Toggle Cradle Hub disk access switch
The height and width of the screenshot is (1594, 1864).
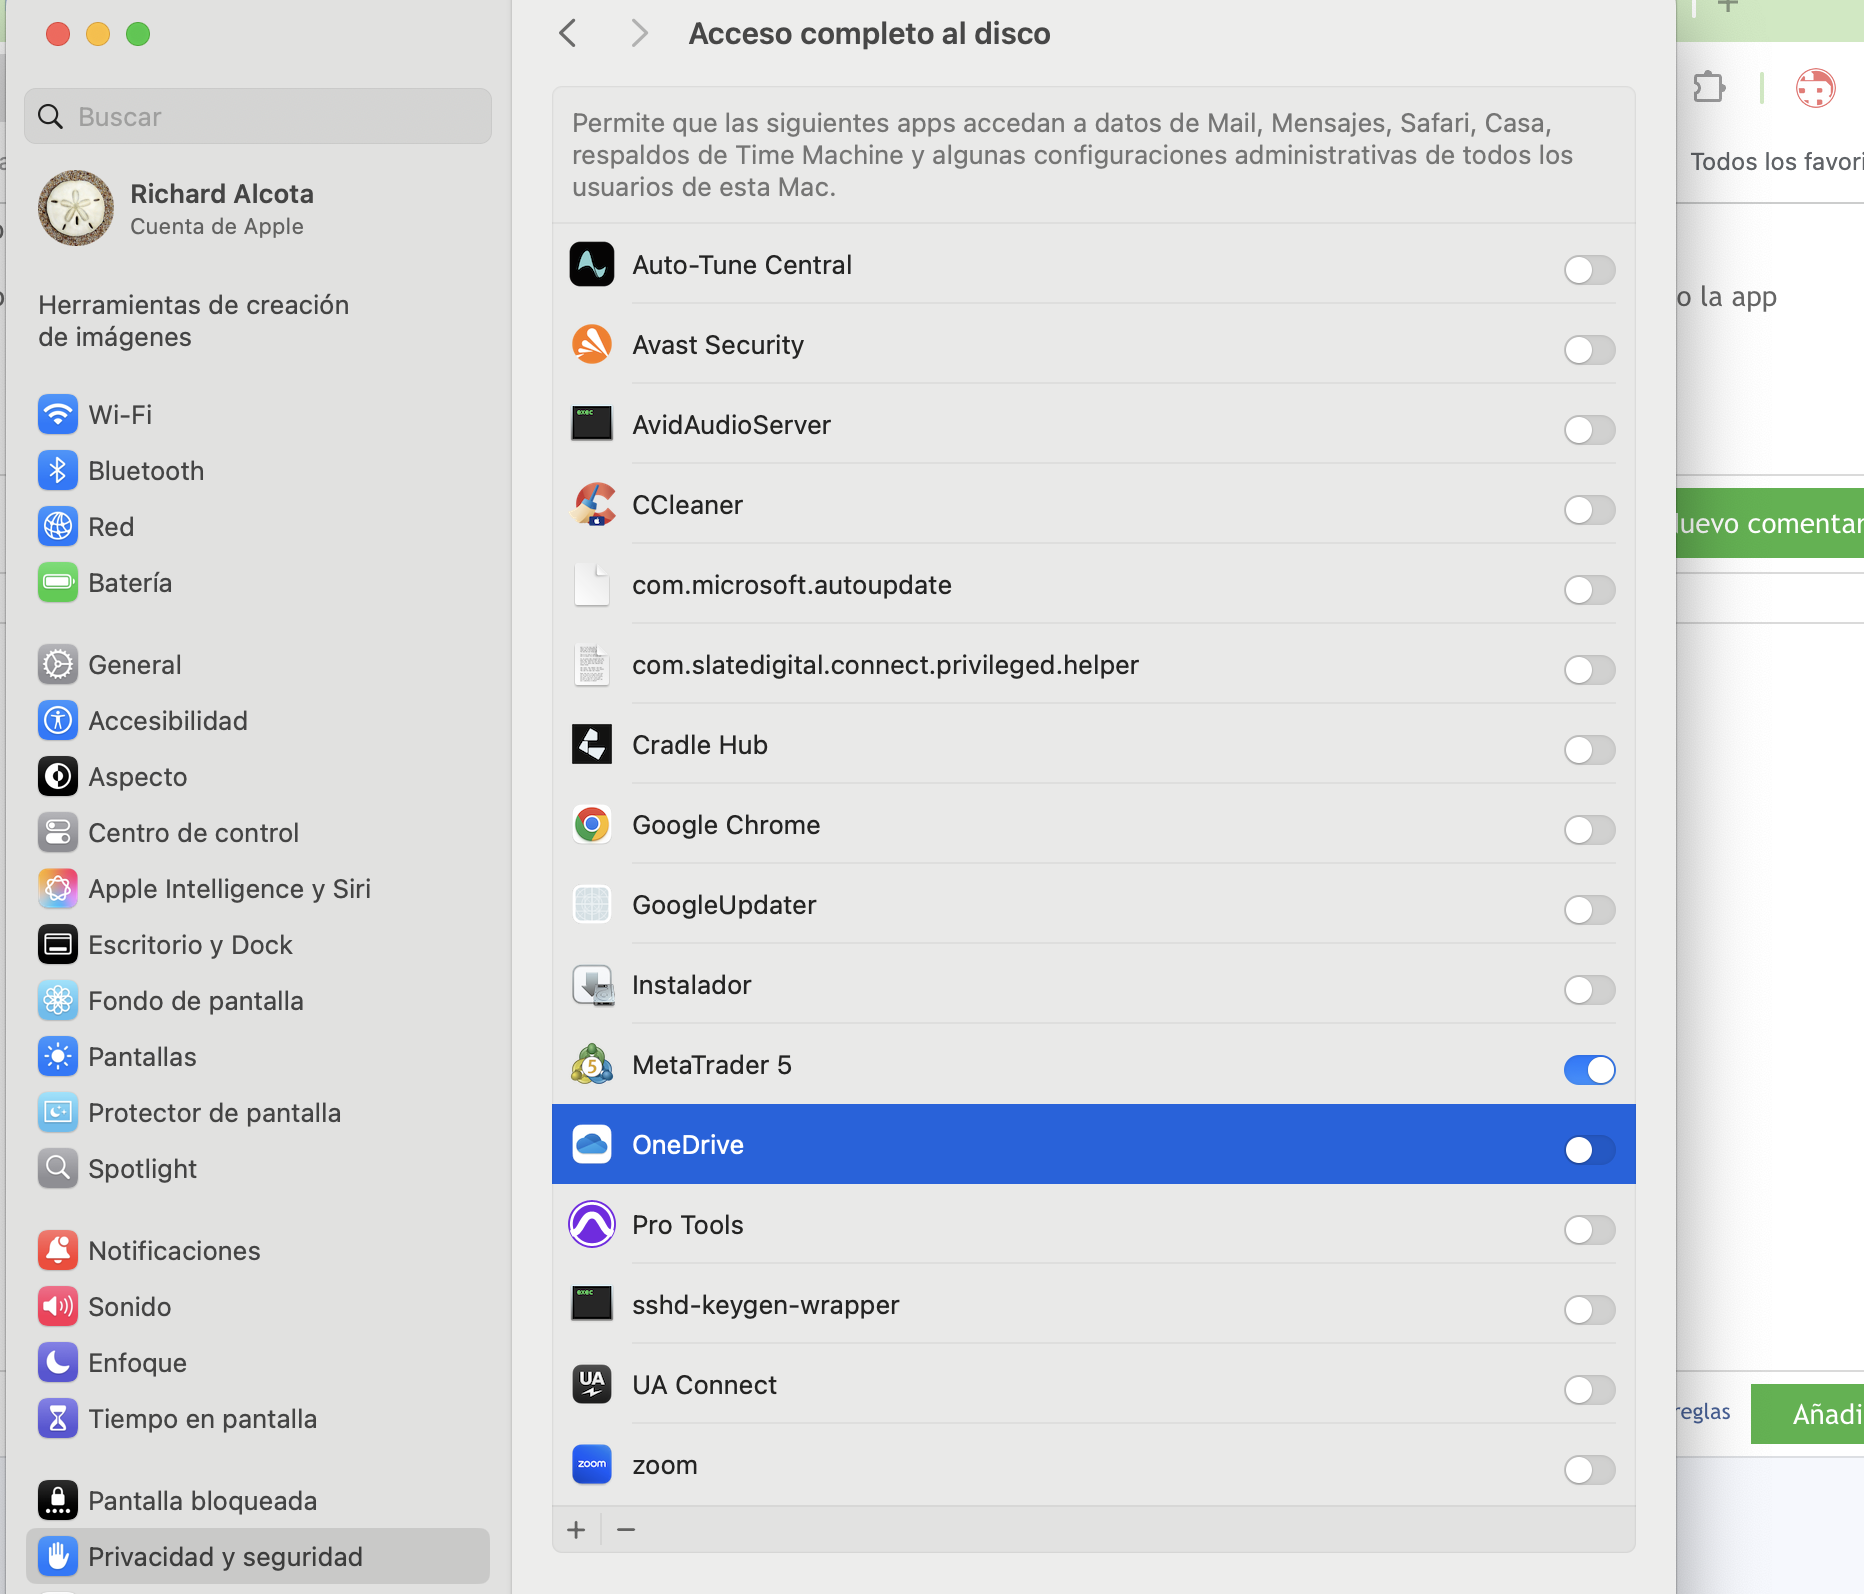click(1589, 750)
